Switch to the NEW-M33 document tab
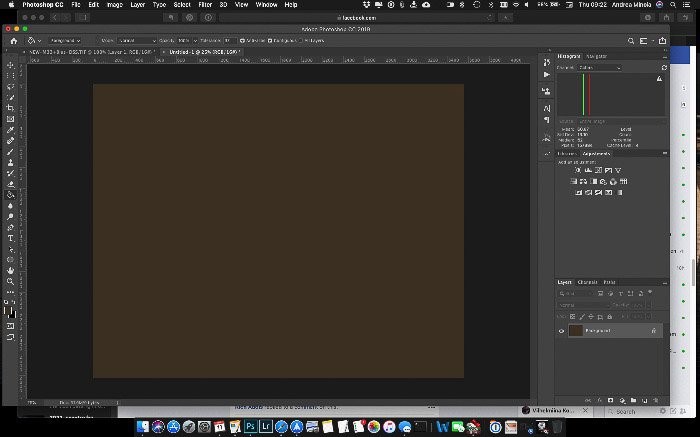700x437 pixels. pyautogui.click(x=92, y=52)
